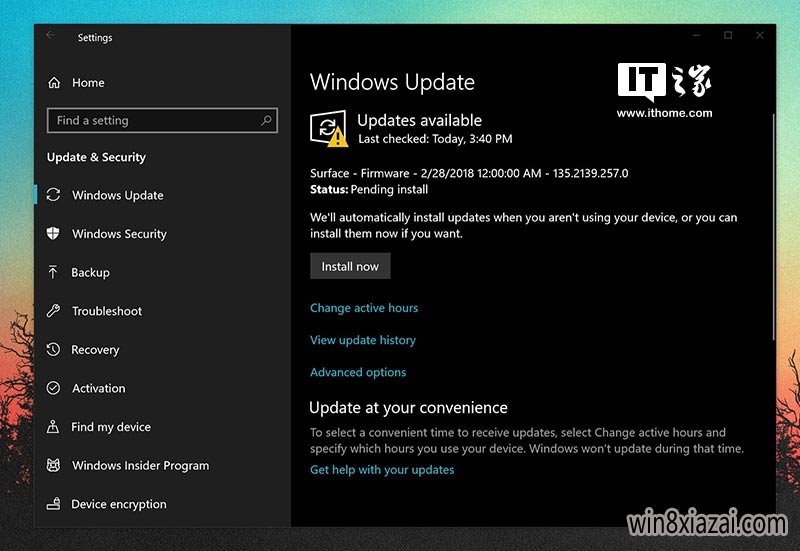The height and width of the screenshot is (551, 800).
Task: Click Last checked: Today, 3:40 PM text
Action: [x=435, y=139]
